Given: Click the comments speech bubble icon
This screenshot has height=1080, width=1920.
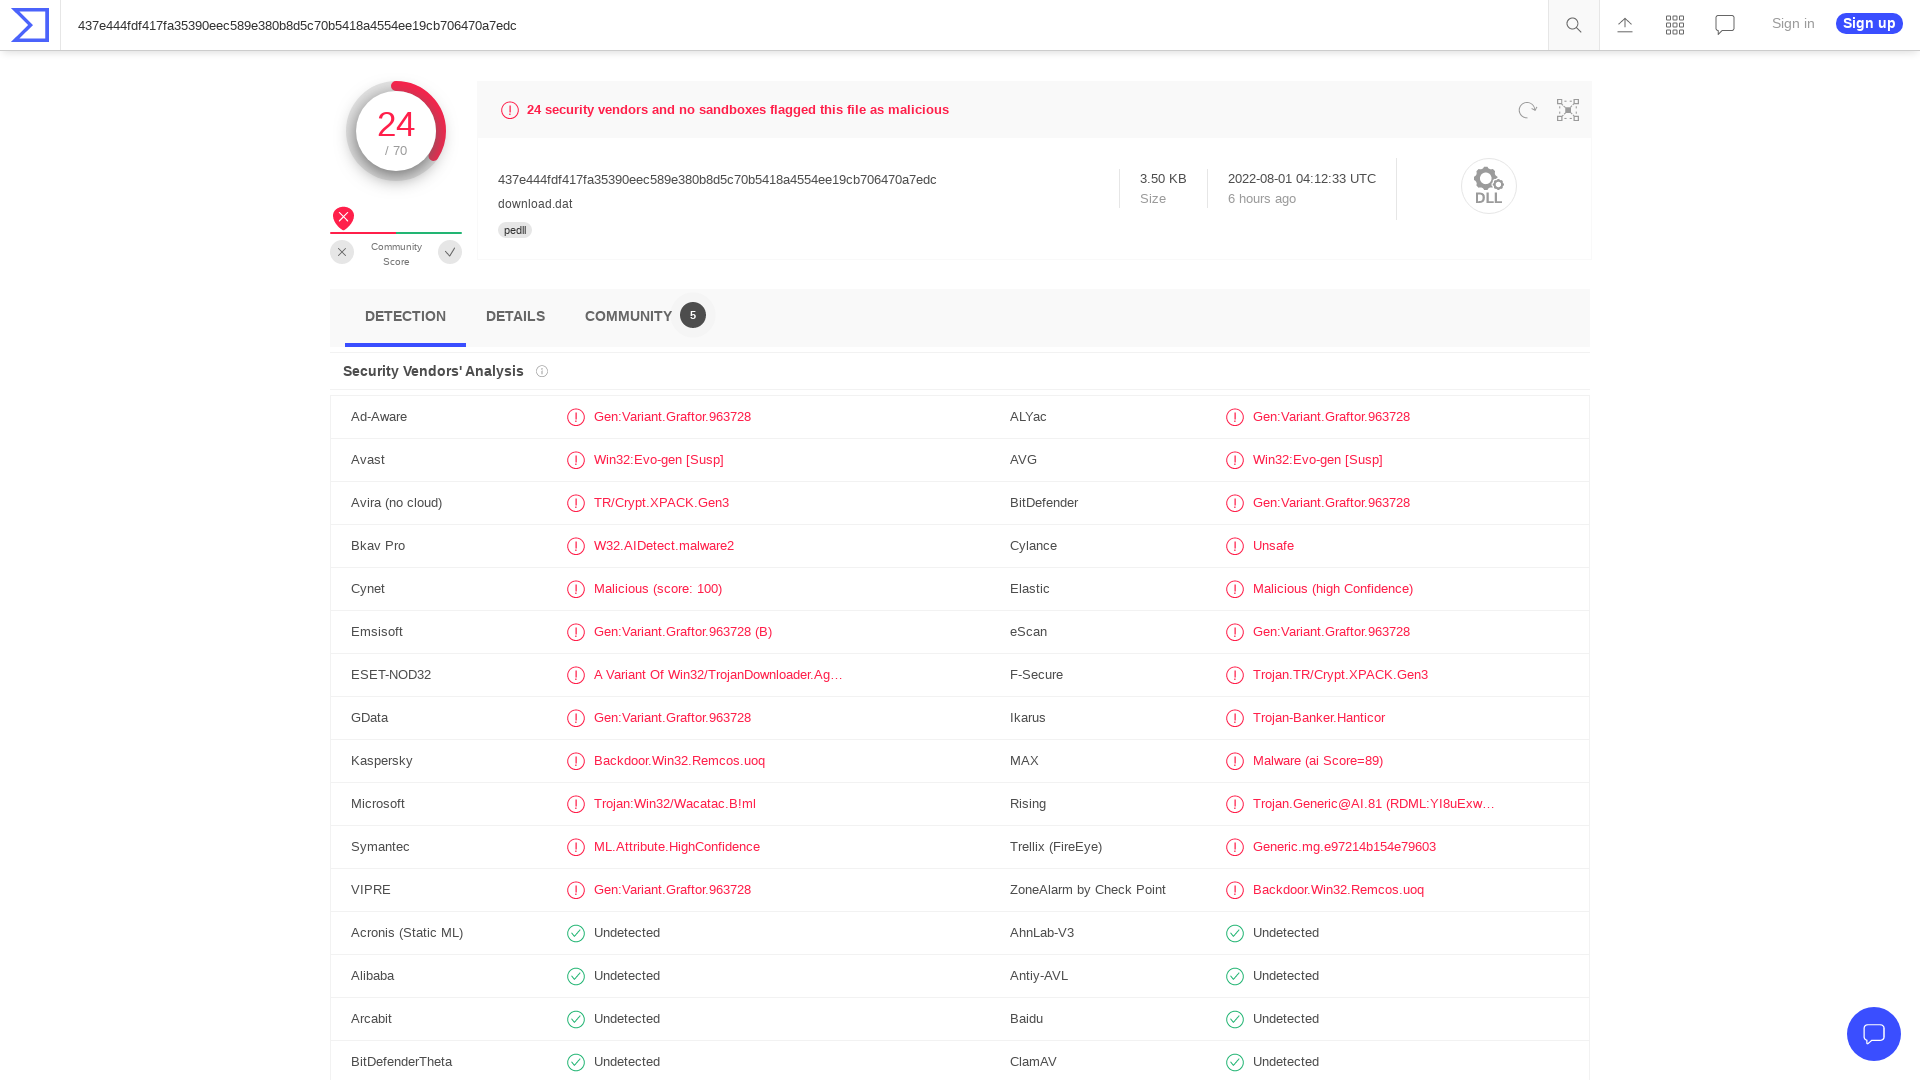Looking at the screenshot, I should pyautogui.click(x=1724, y=25).
